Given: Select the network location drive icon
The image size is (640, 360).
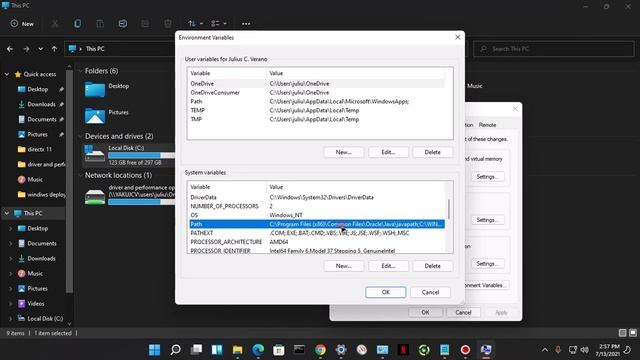Looking at the screenshot, I should 95,197.
